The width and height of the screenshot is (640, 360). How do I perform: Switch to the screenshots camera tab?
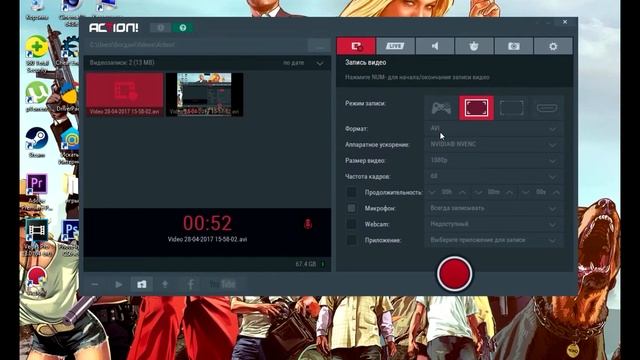(513, 46)
